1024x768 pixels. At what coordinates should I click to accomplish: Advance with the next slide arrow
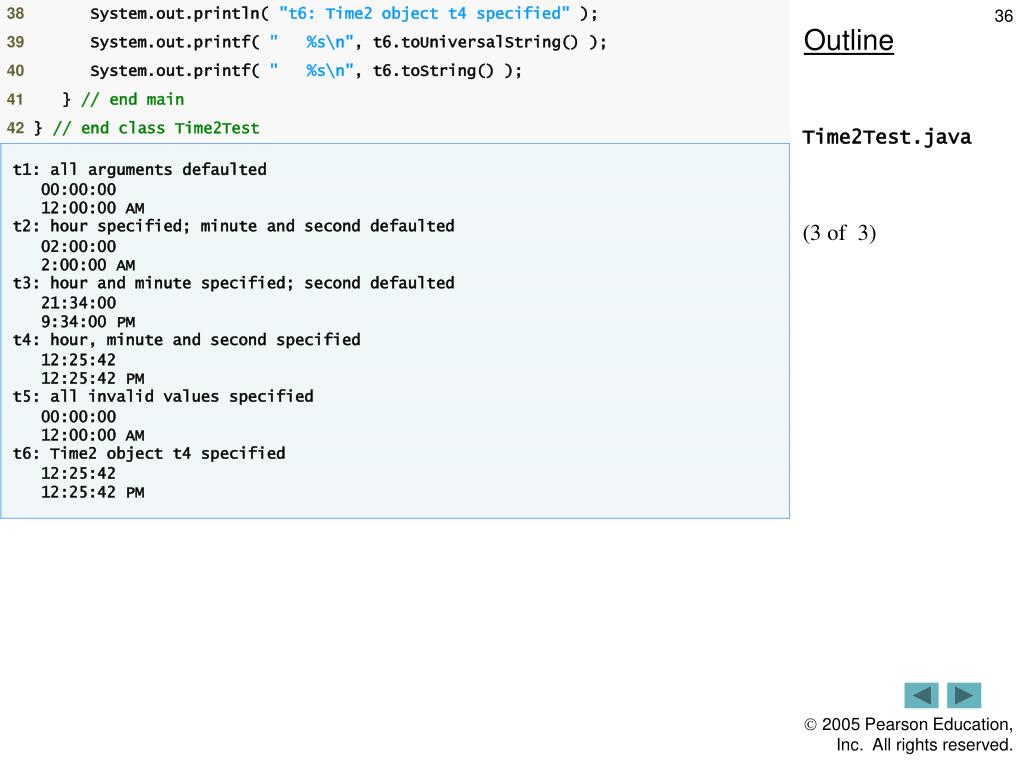tap(964, 696)
